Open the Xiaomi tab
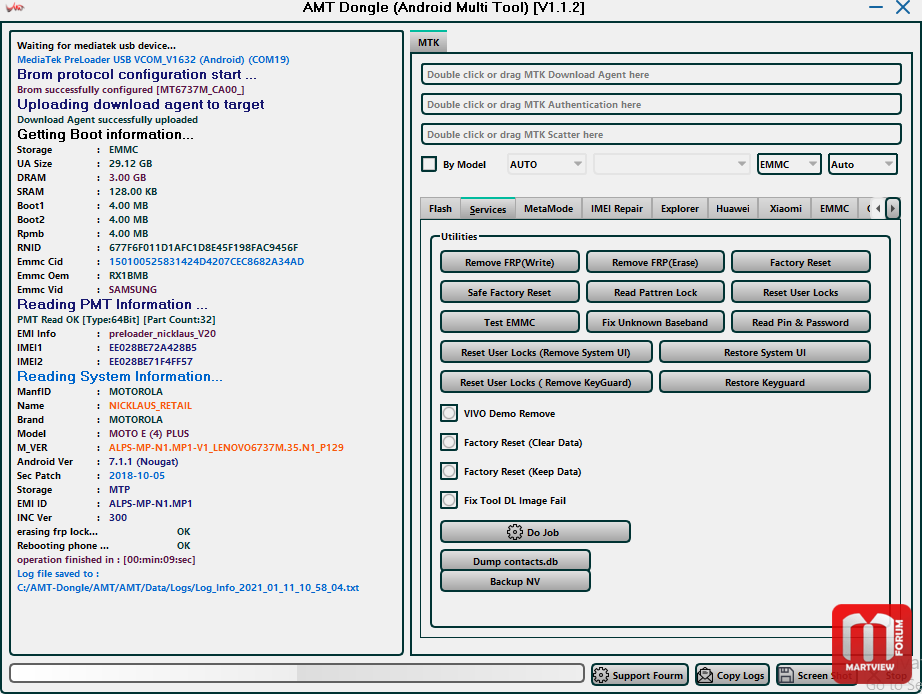 (786, 208)
